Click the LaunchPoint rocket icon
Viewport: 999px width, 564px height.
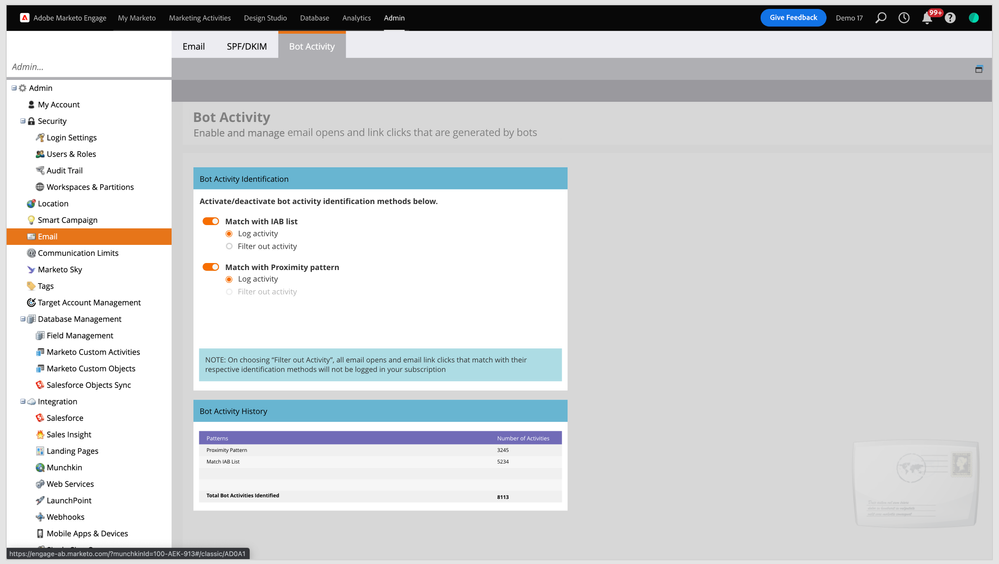40,500
